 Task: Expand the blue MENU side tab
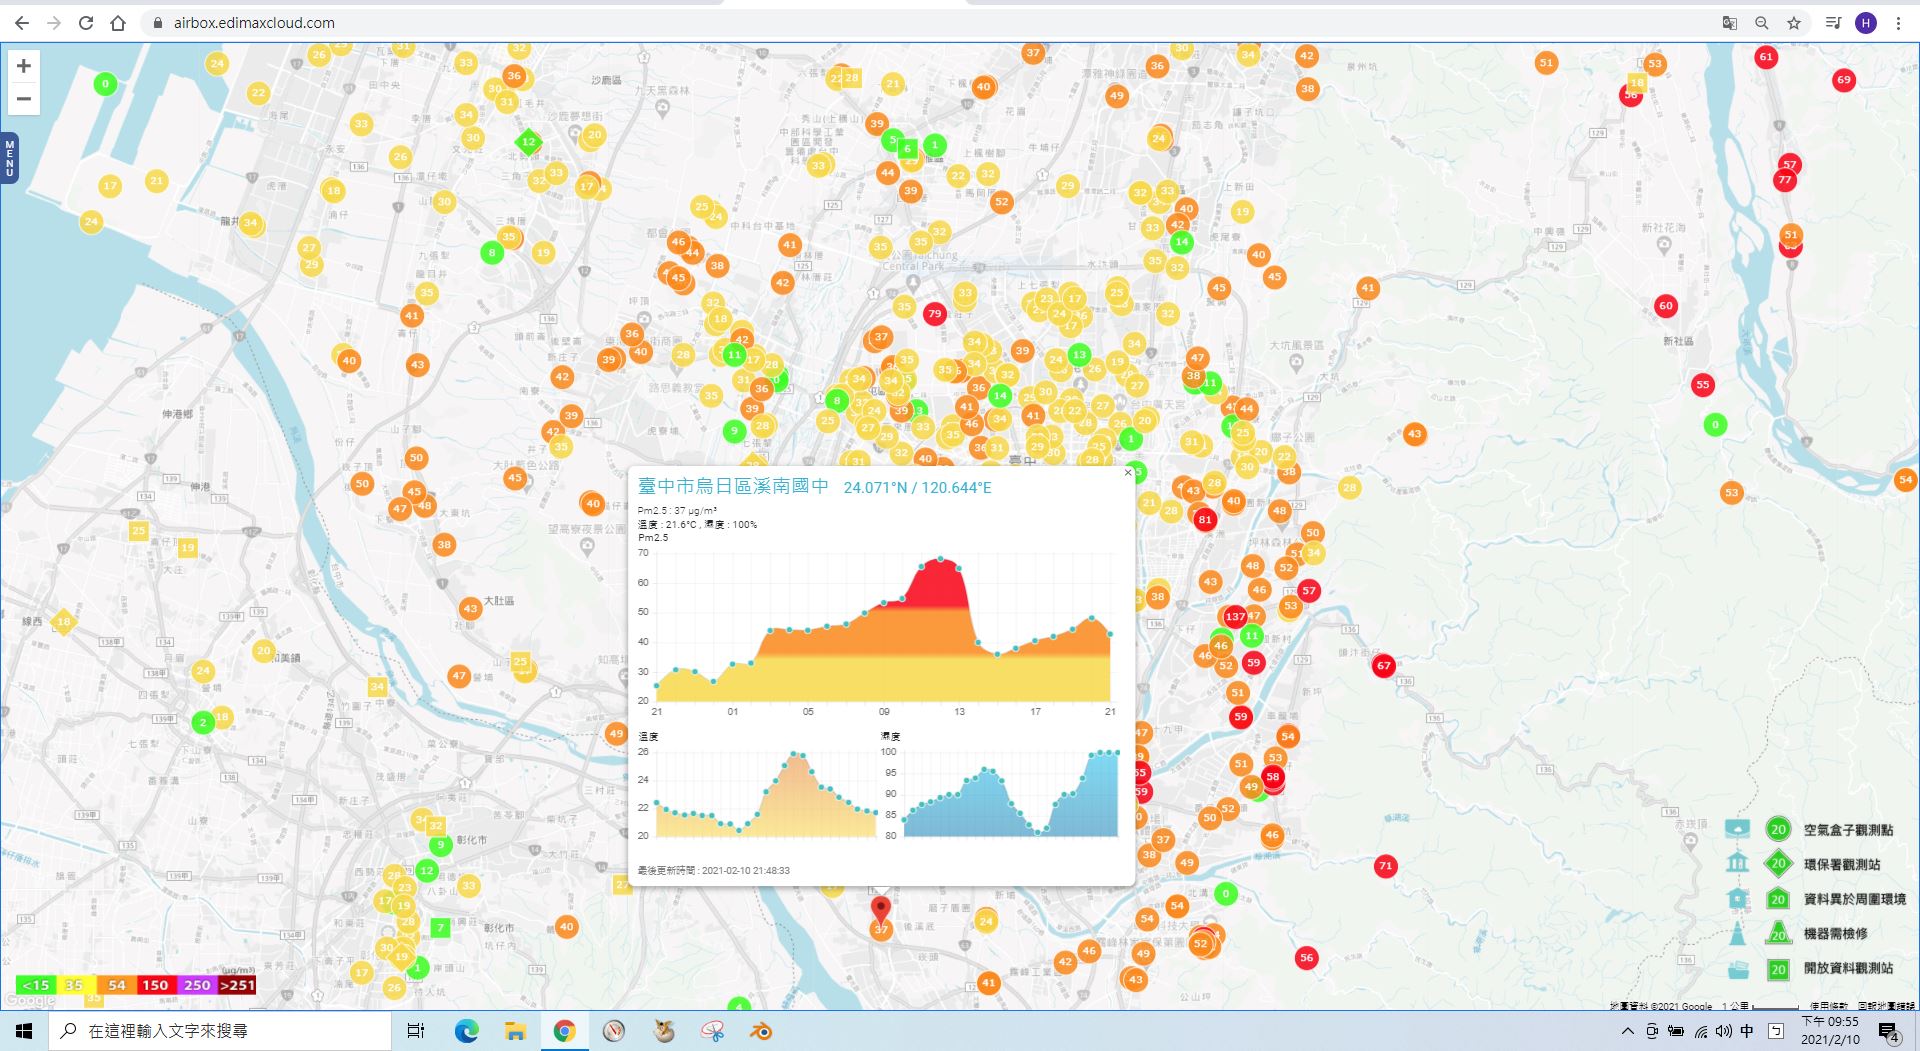coord(9,158)
